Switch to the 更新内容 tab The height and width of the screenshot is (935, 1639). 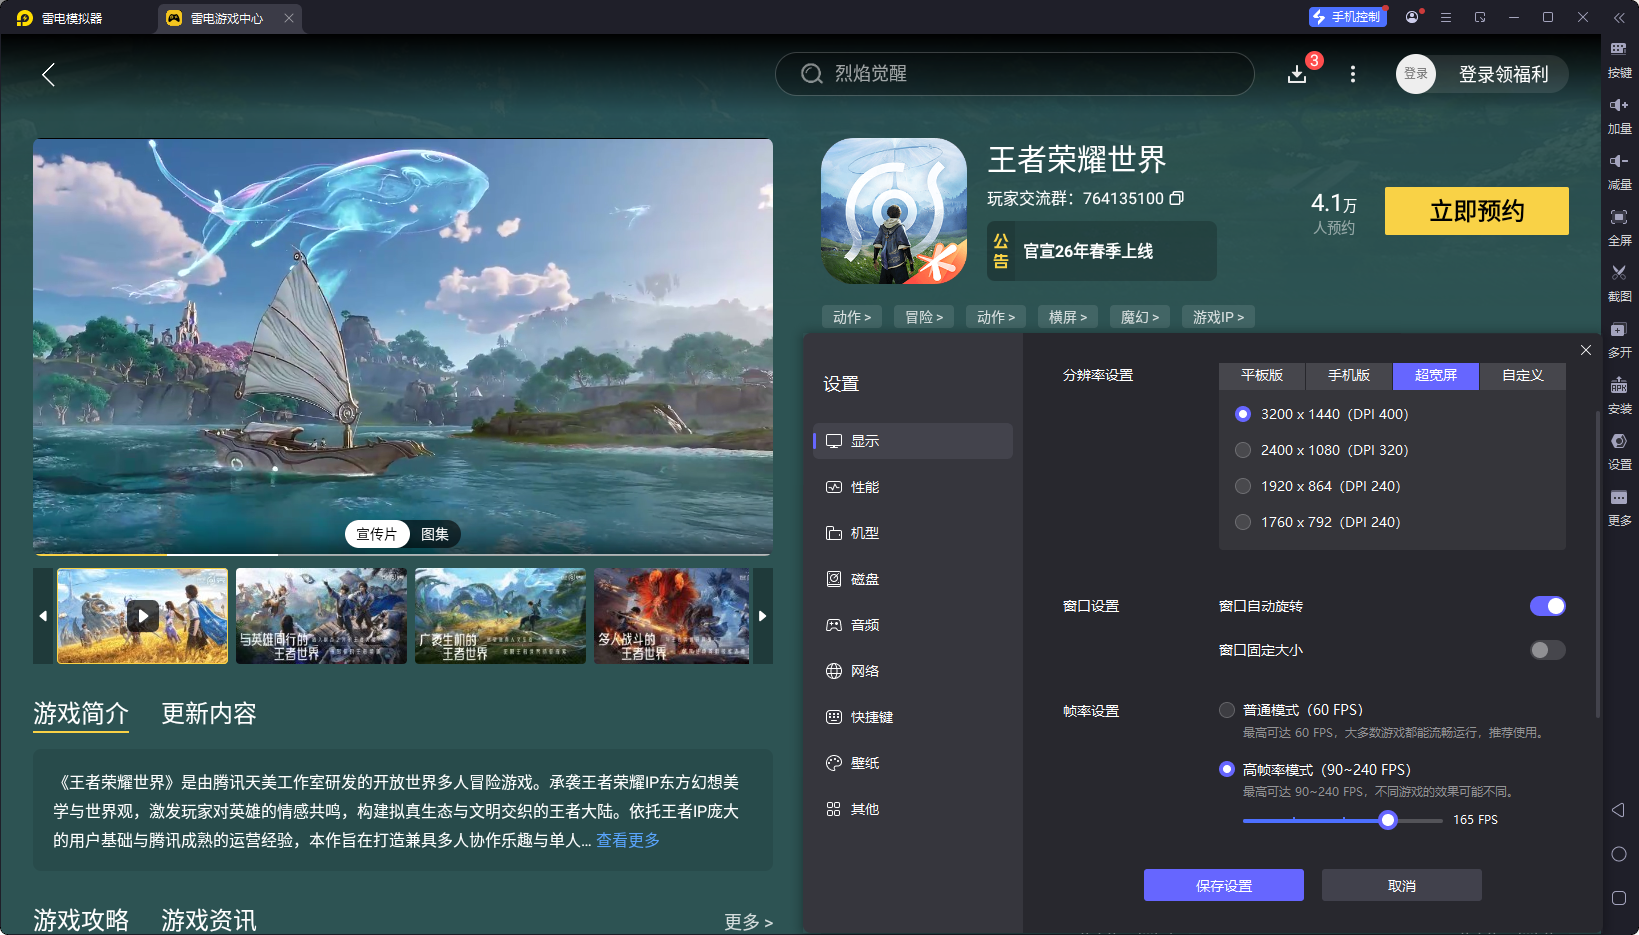point(208,714)
